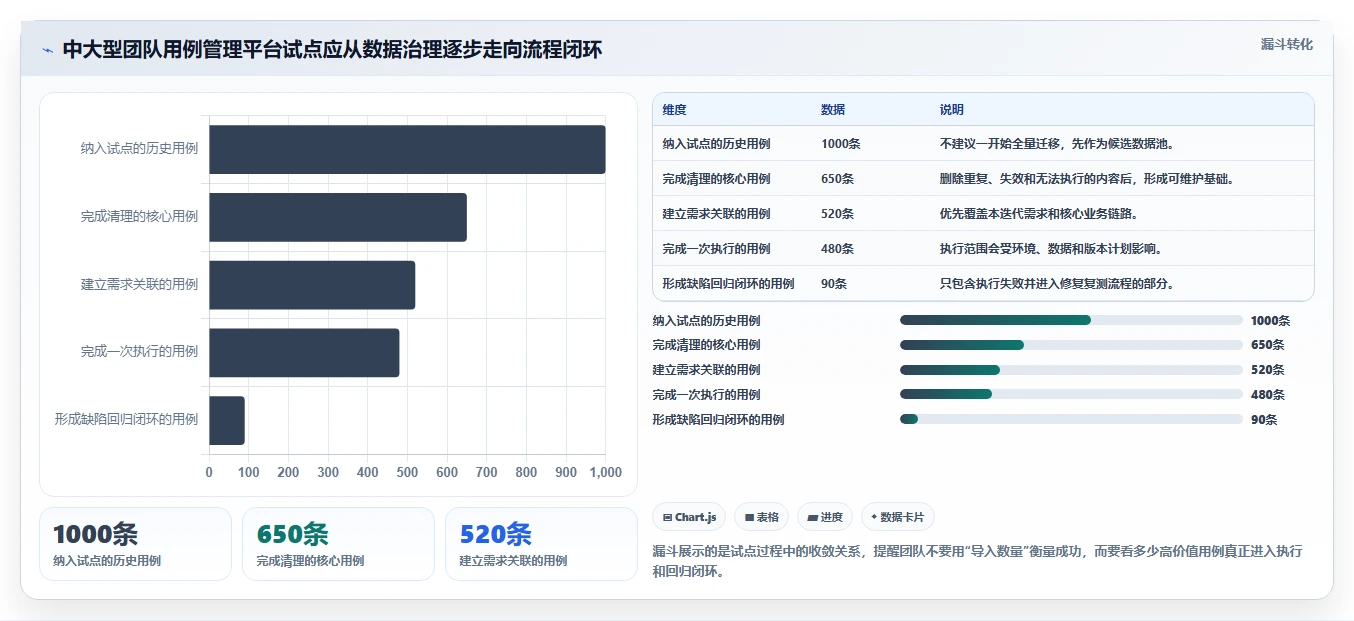Click 完成一次执行的用例 in the table's 维度 column
The width and height of the screenshot is (1354, 621).
click(716, 249)
